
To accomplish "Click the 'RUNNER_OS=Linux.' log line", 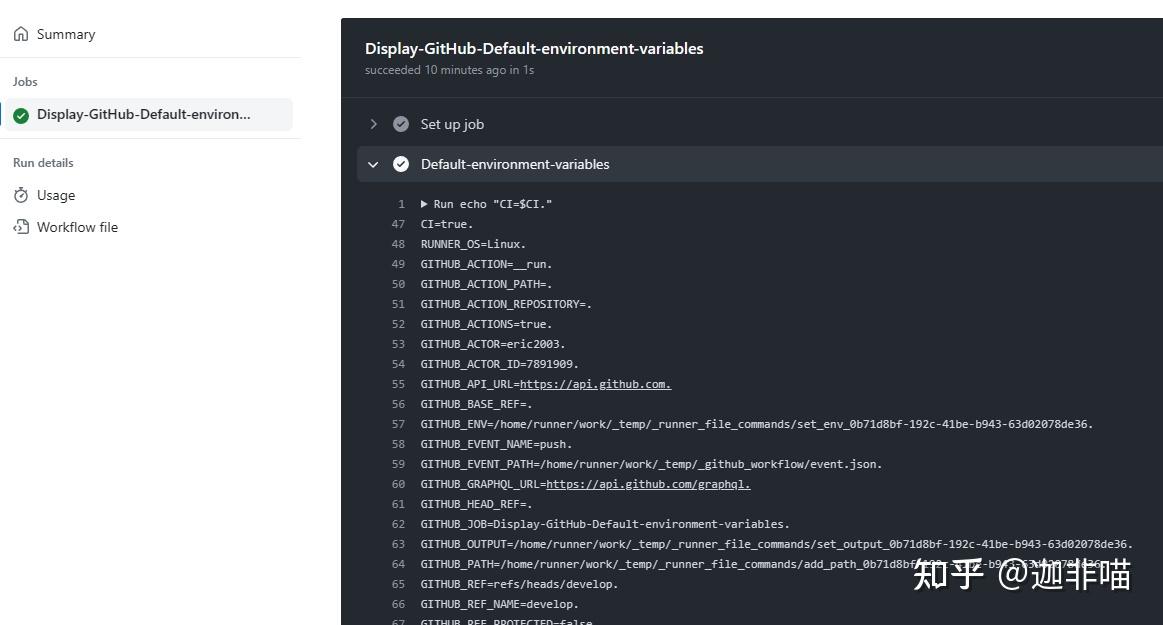I will pyautogui.click(x=473, y=244).
